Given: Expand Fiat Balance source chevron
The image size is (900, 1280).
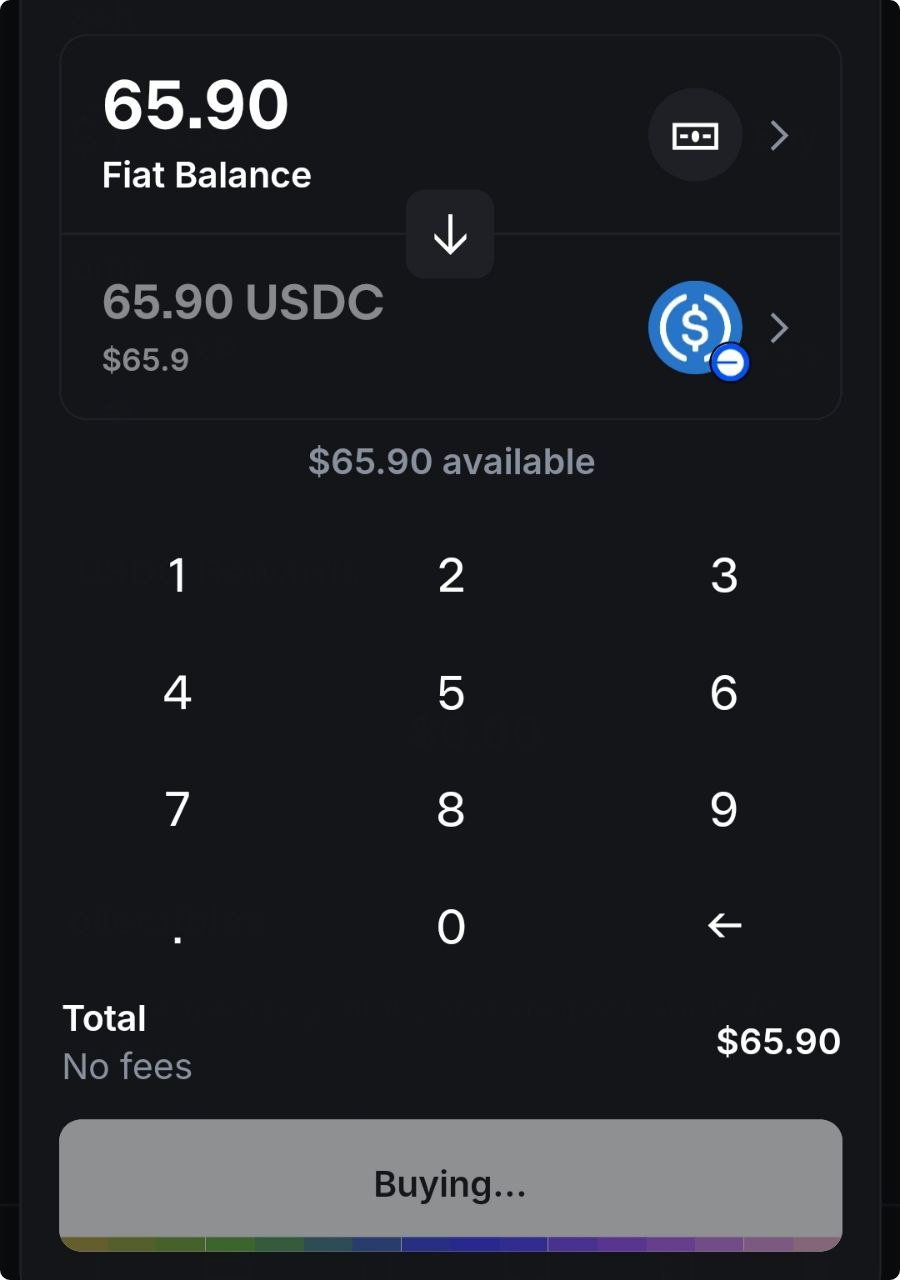Looking at the screenshot, I should pos(780,136).
